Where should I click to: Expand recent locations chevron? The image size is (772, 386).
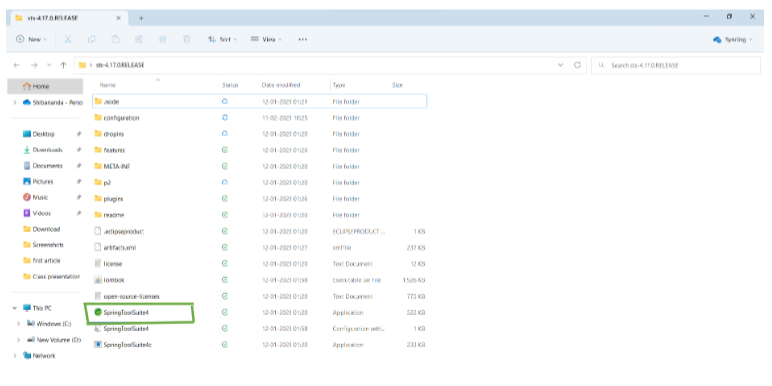49,65
